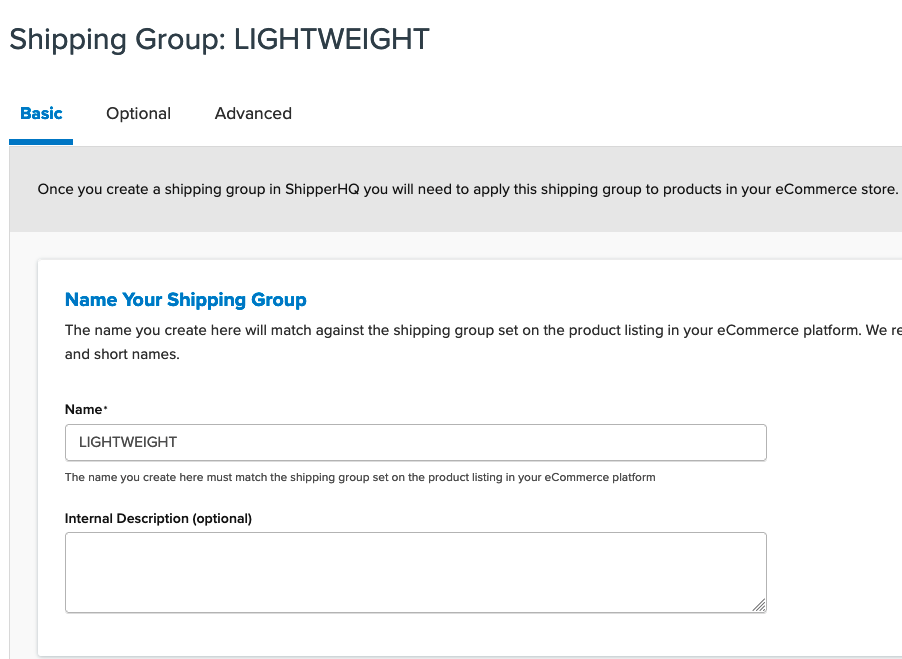Click inside the Internal Description text area
The width and height of the screenshot is (902, 659).
pos(415,572)
